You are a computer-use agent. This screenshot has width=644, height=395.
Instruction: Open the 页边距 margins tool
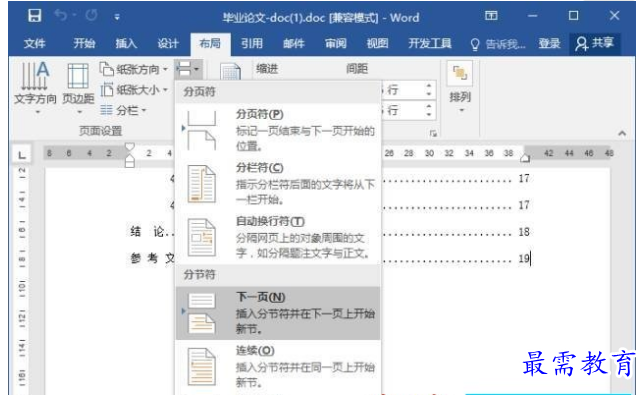78,87
